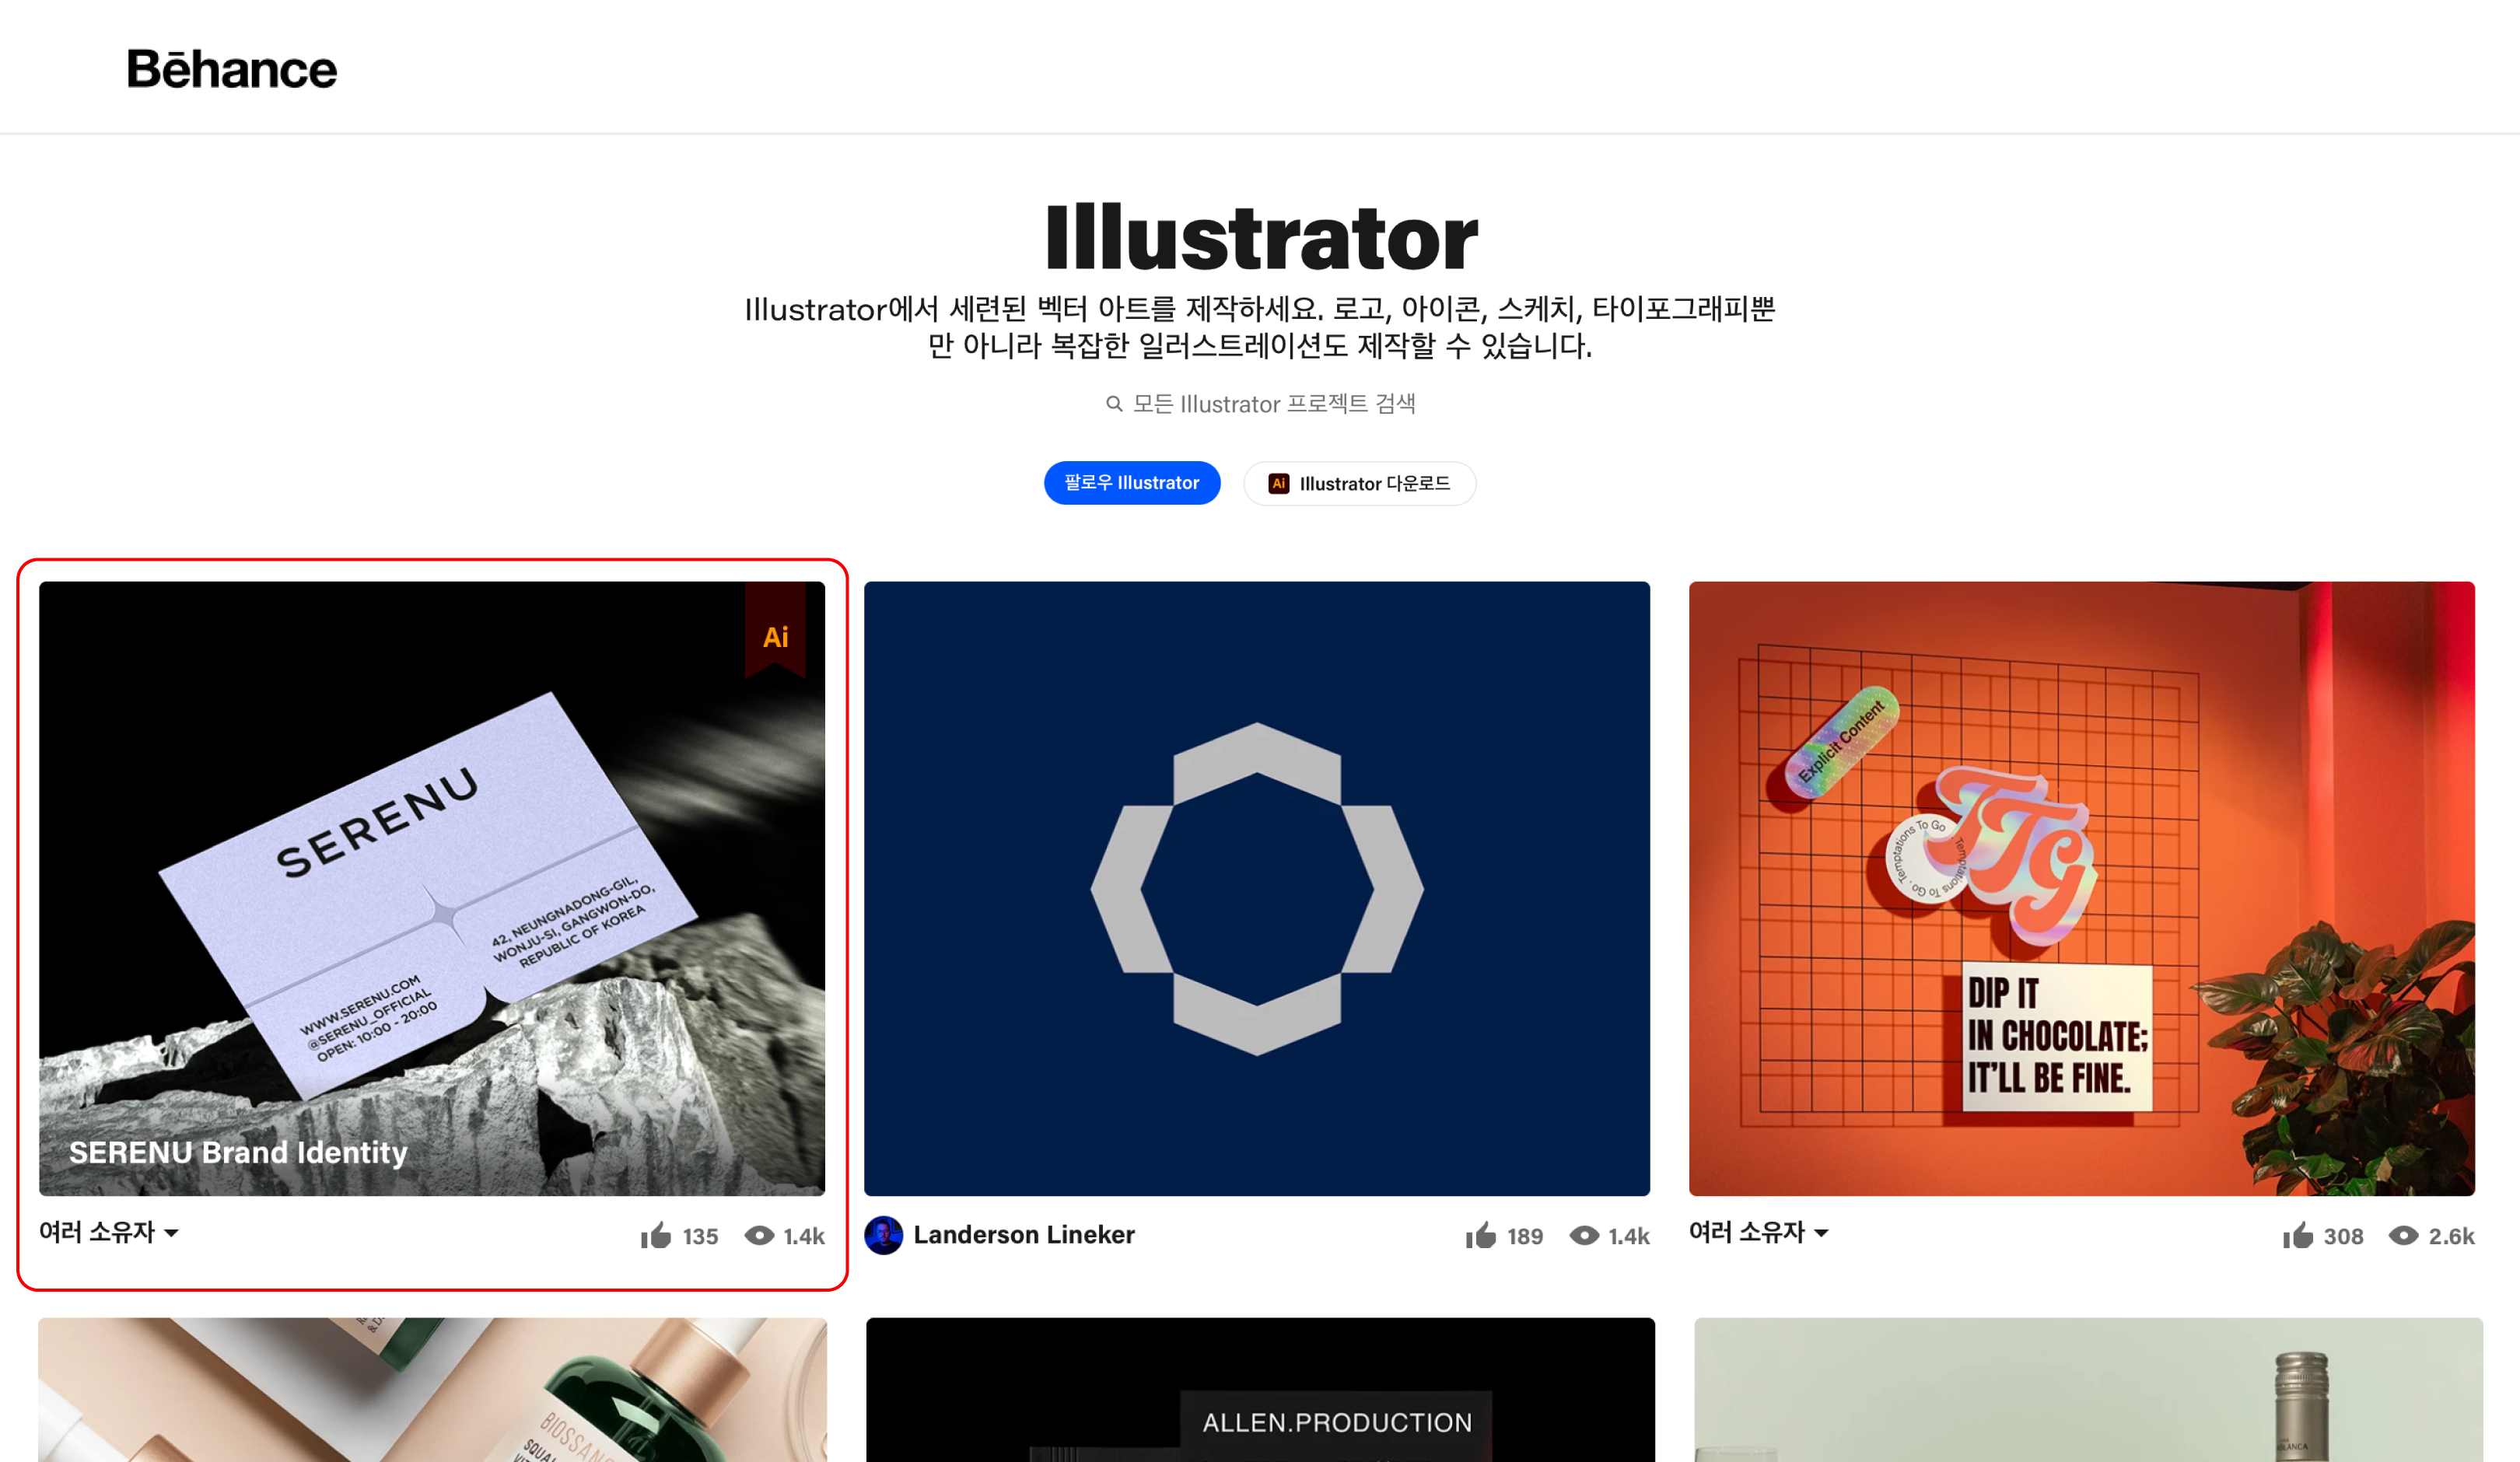Viewport: 2520px width, 1462px height.
Task: Click the eye icon beside 2.6k
Action: coord(2404,1235)
